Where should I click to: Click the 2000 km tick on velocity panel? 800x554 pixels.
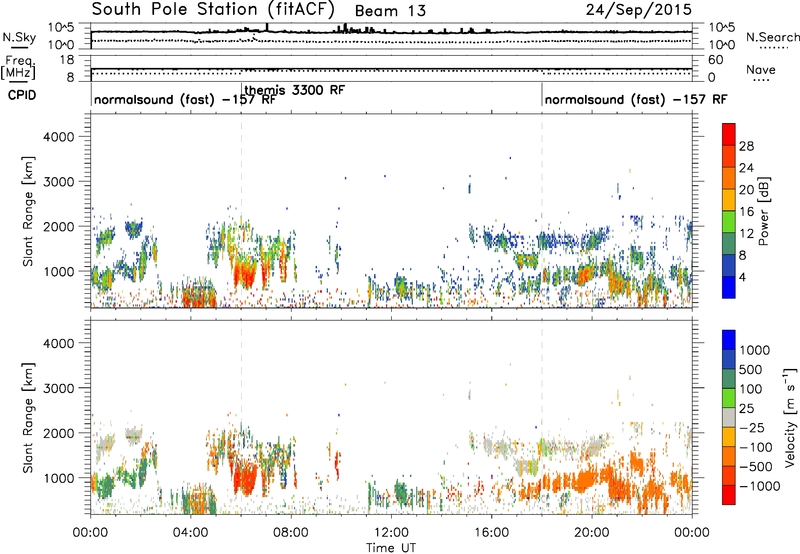(58, 433)
